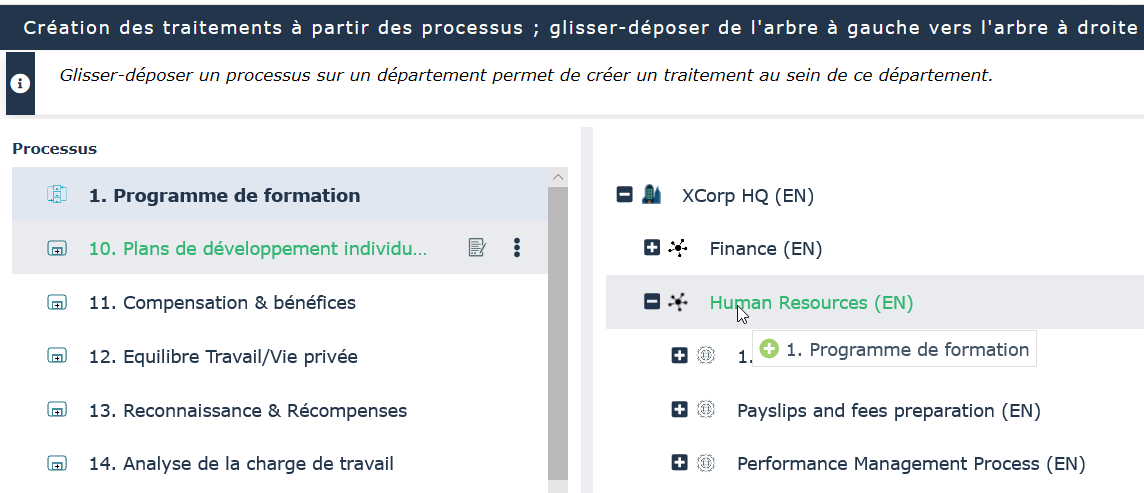Click the icon beside Compensation & bénéfices
This screenshot has width=1144, height=493.
pos(57,303)
